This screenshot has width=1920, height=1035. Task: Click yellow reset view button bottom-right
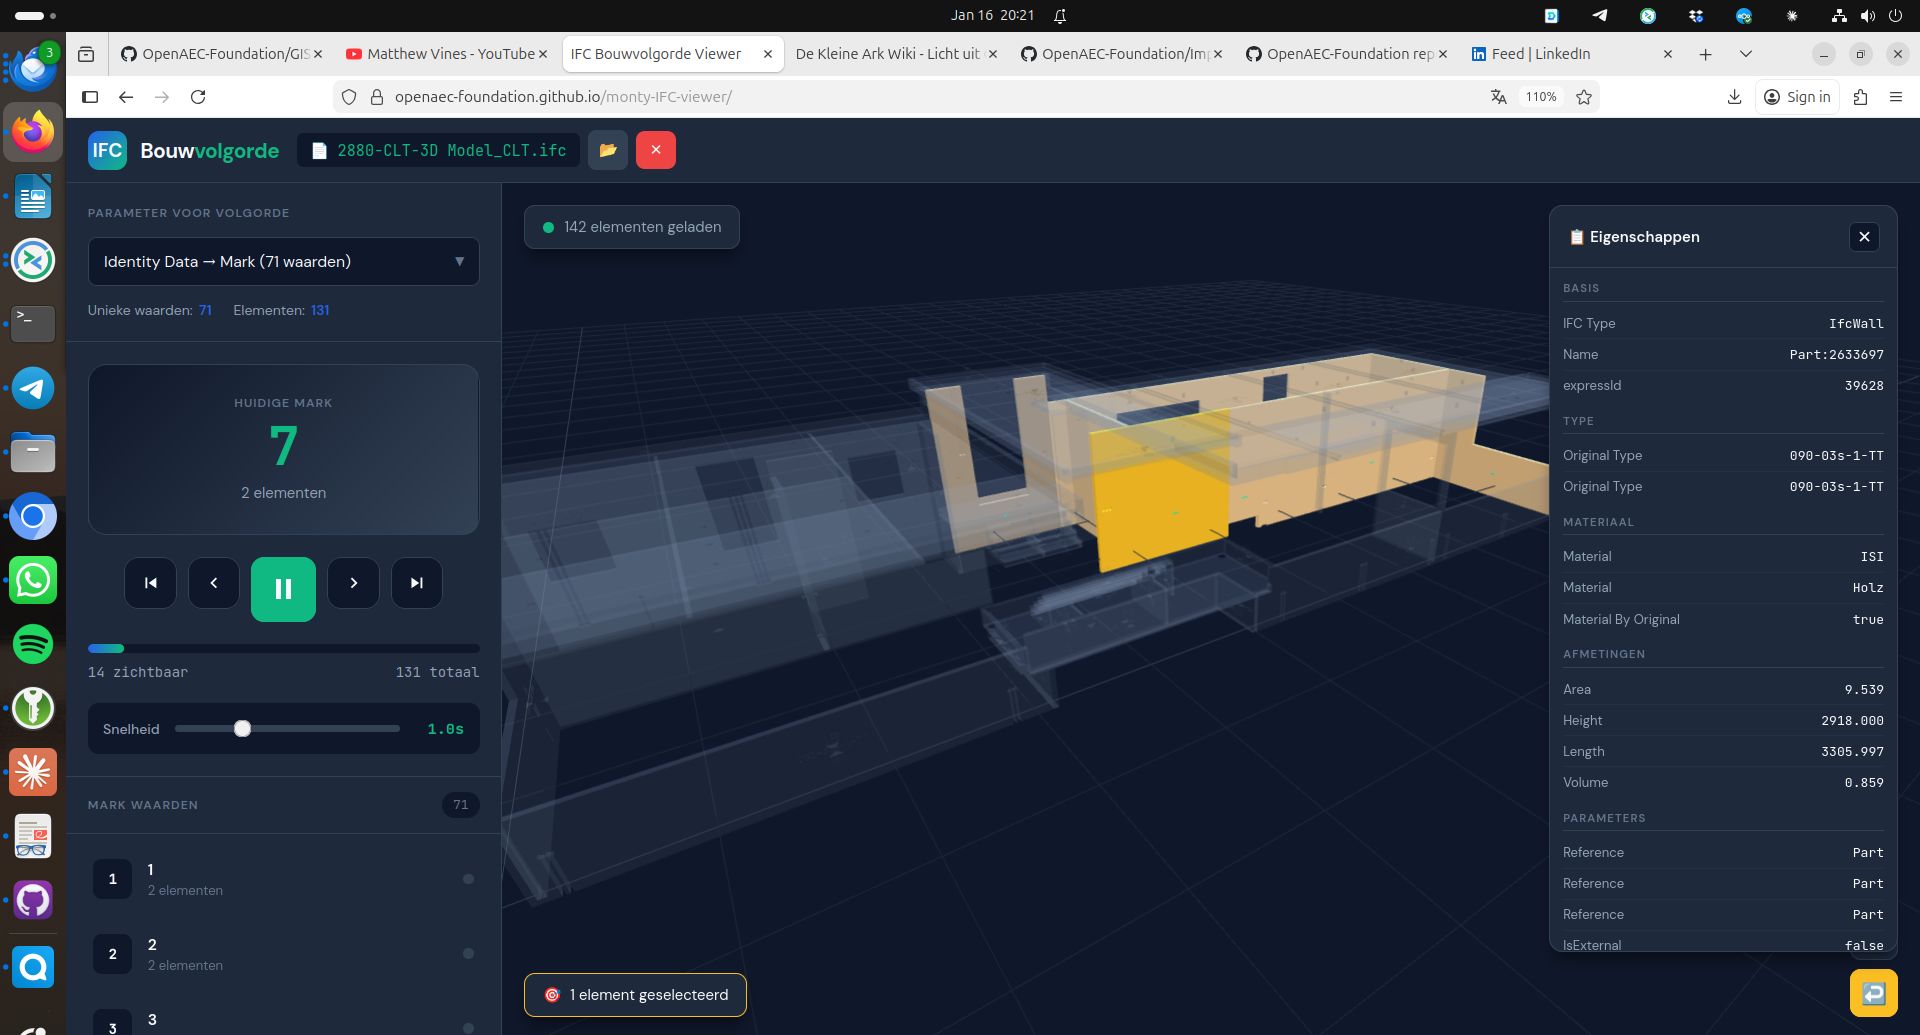click(1873, 993)
